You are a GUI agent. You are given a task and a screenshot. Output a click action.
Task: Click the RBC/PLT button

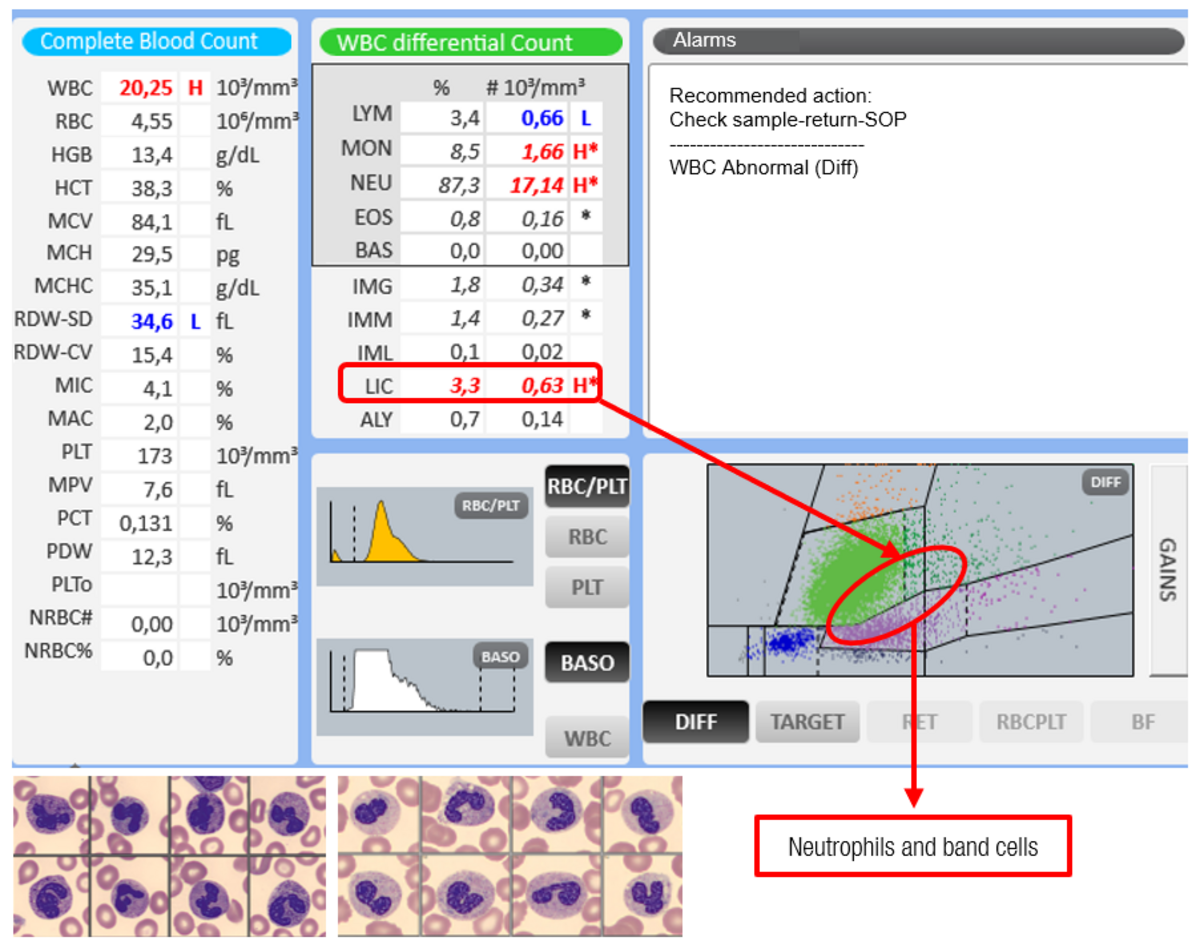tap(587, 487)
